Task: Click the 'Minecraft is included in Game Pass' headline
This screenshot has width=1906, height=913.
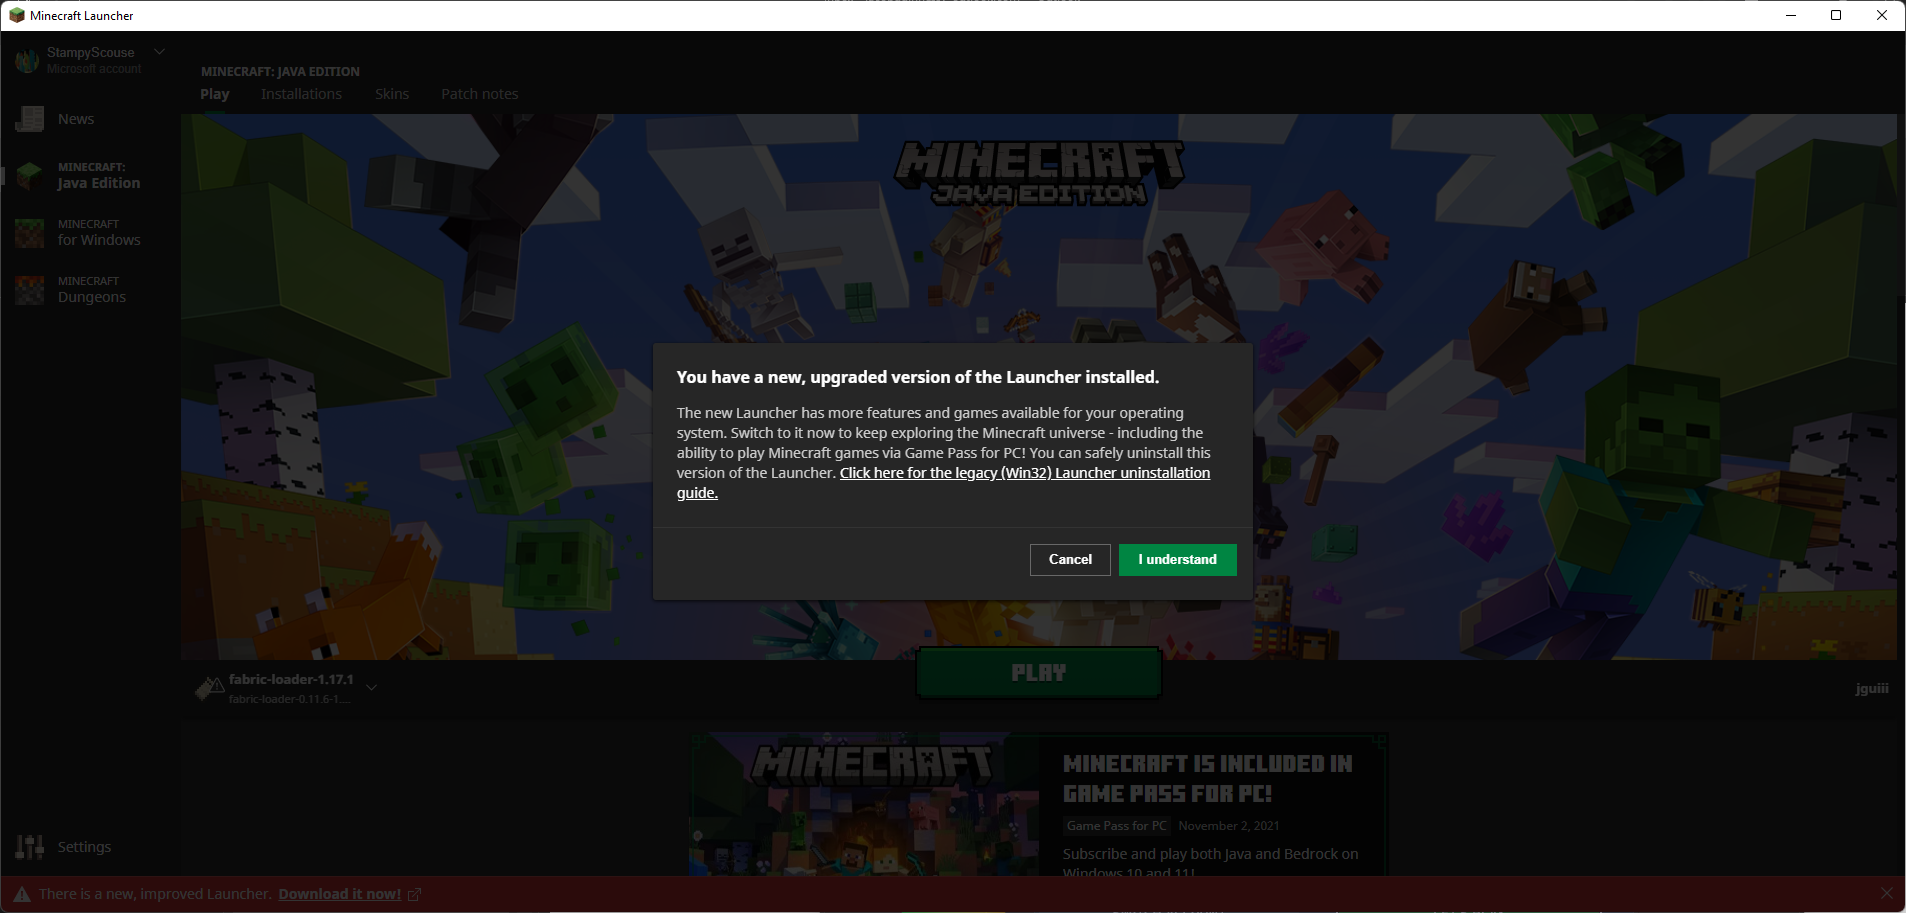Action: coord(1208,779)
